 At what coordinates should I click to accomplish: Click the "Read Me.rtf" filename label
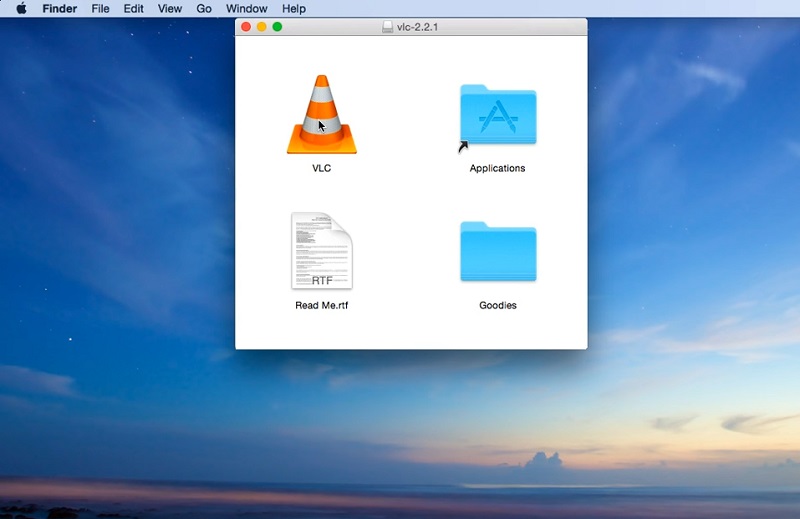(x=321, y=305)
